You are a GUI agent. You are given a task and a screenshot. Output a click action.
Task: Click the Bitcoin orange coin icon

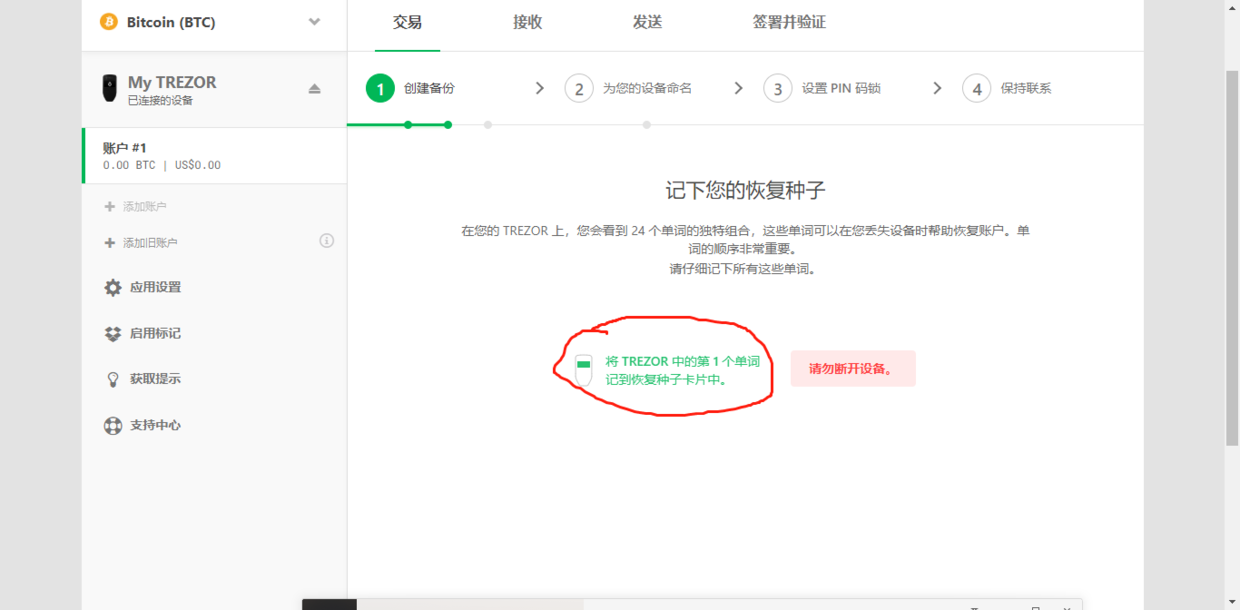pyautogui.click(x=109, y=22)
